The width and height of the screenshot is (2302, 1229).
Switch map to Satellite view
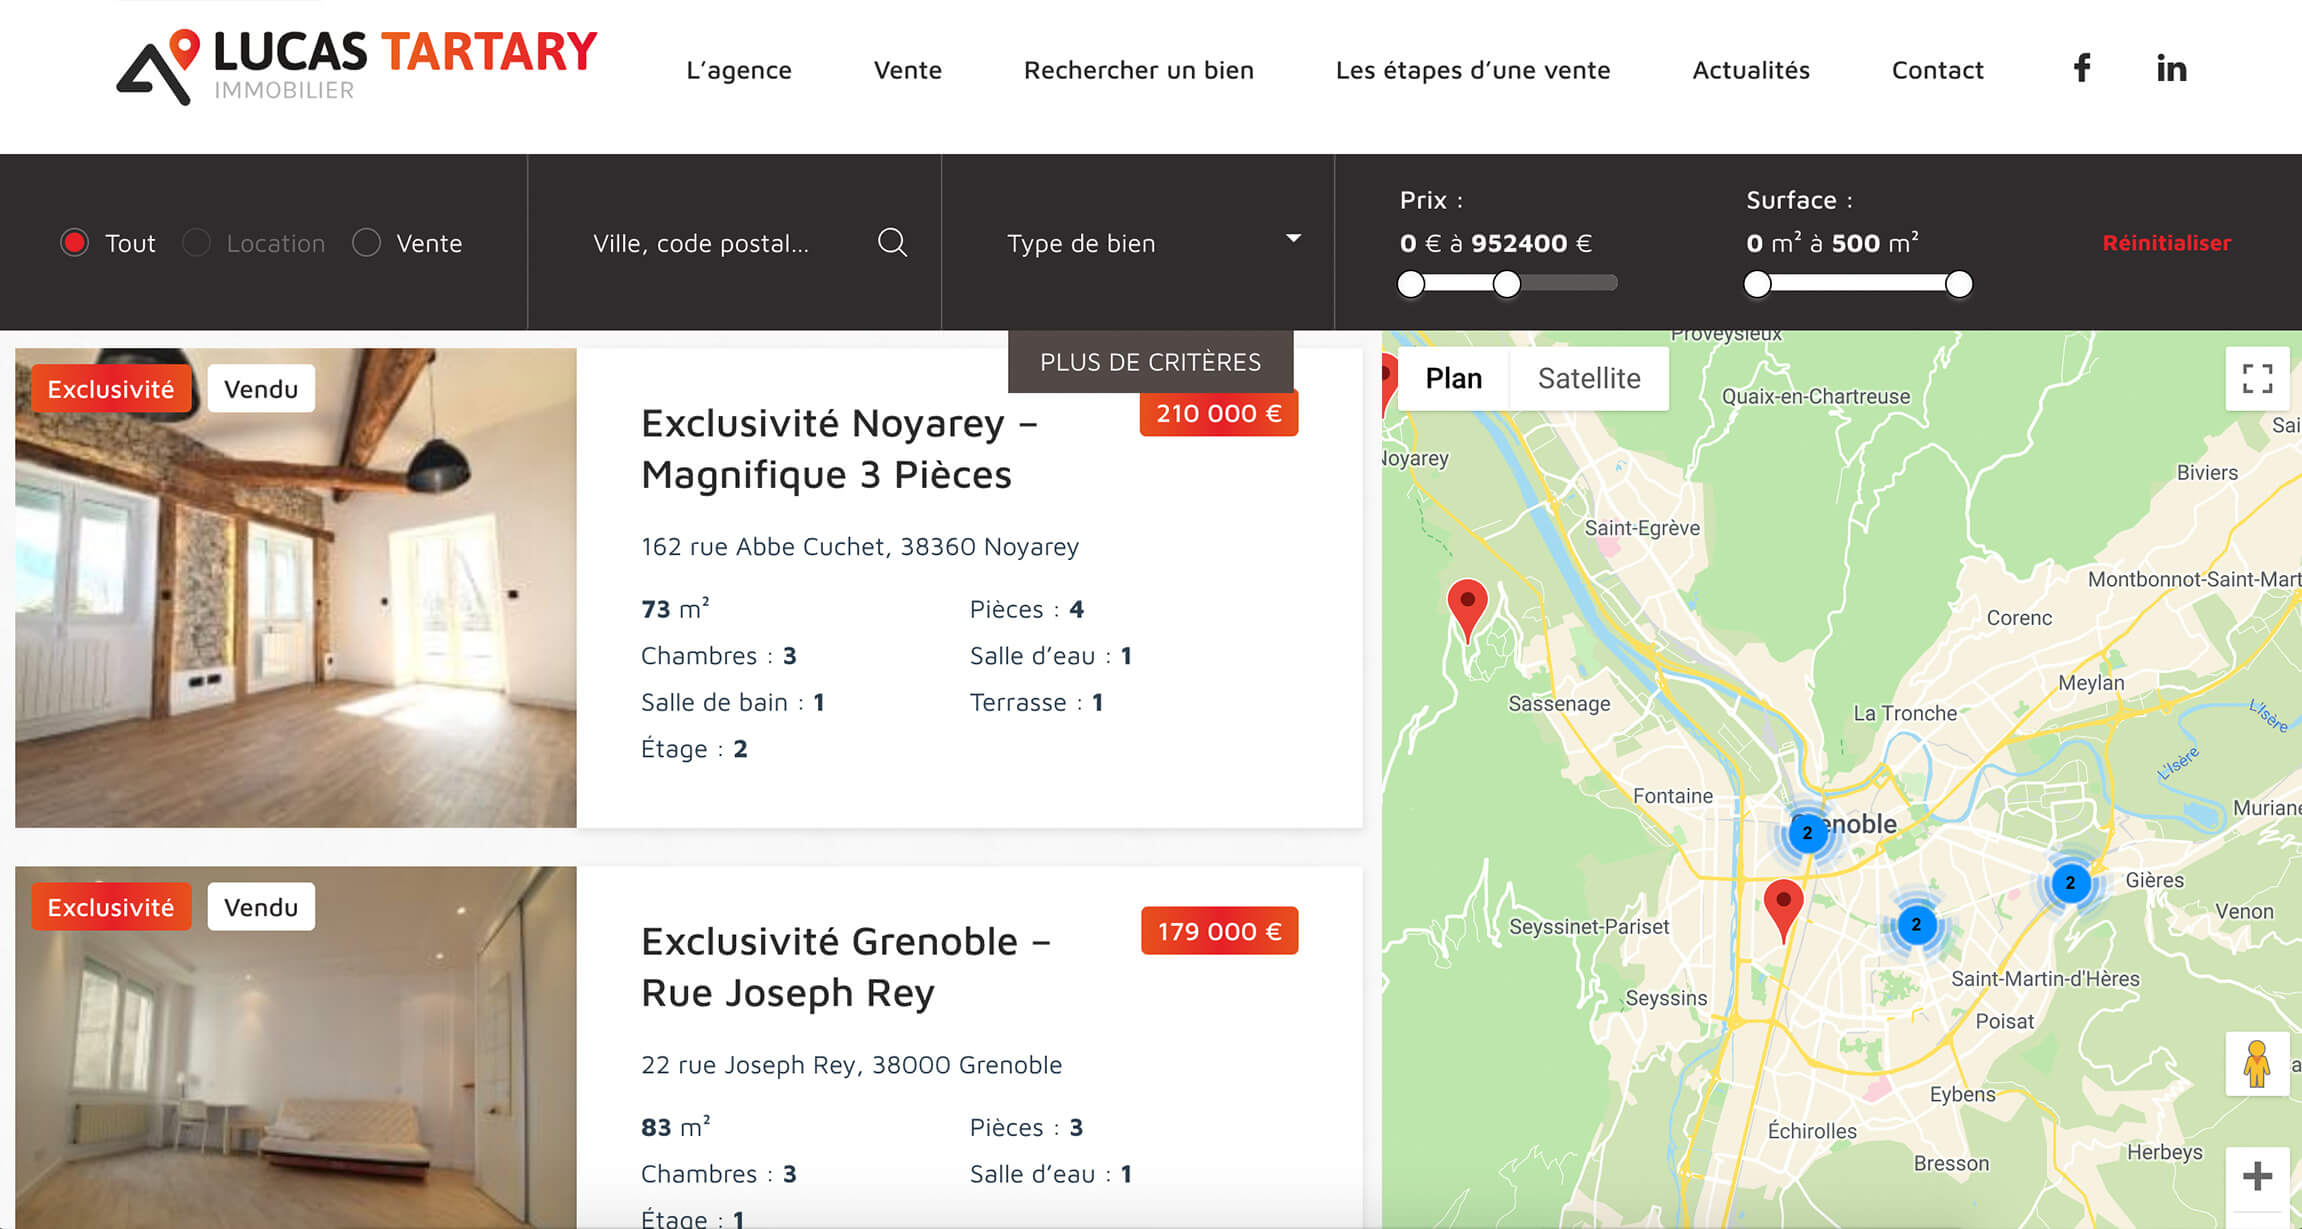pos(1589,378)
